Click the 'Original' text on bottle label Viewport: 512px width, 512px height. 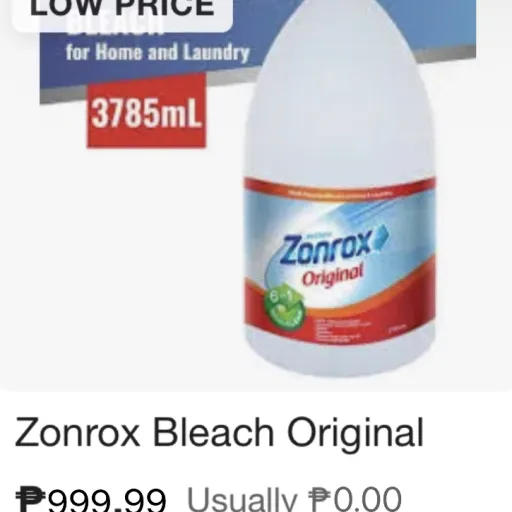[x=333, y=275]
